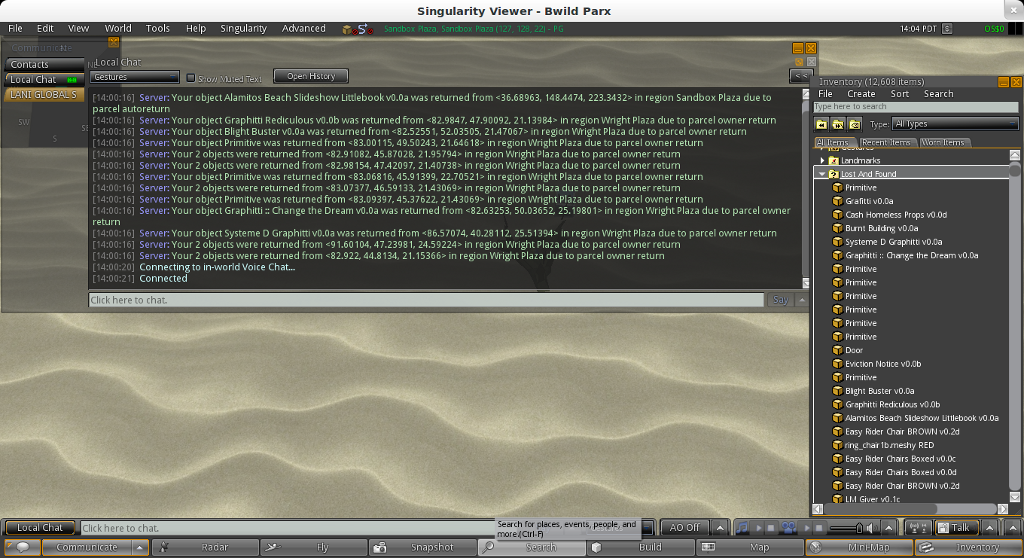Expand the arrow next to Talk button
This screenshot has width=1024, height=558.
coord(989,527)
